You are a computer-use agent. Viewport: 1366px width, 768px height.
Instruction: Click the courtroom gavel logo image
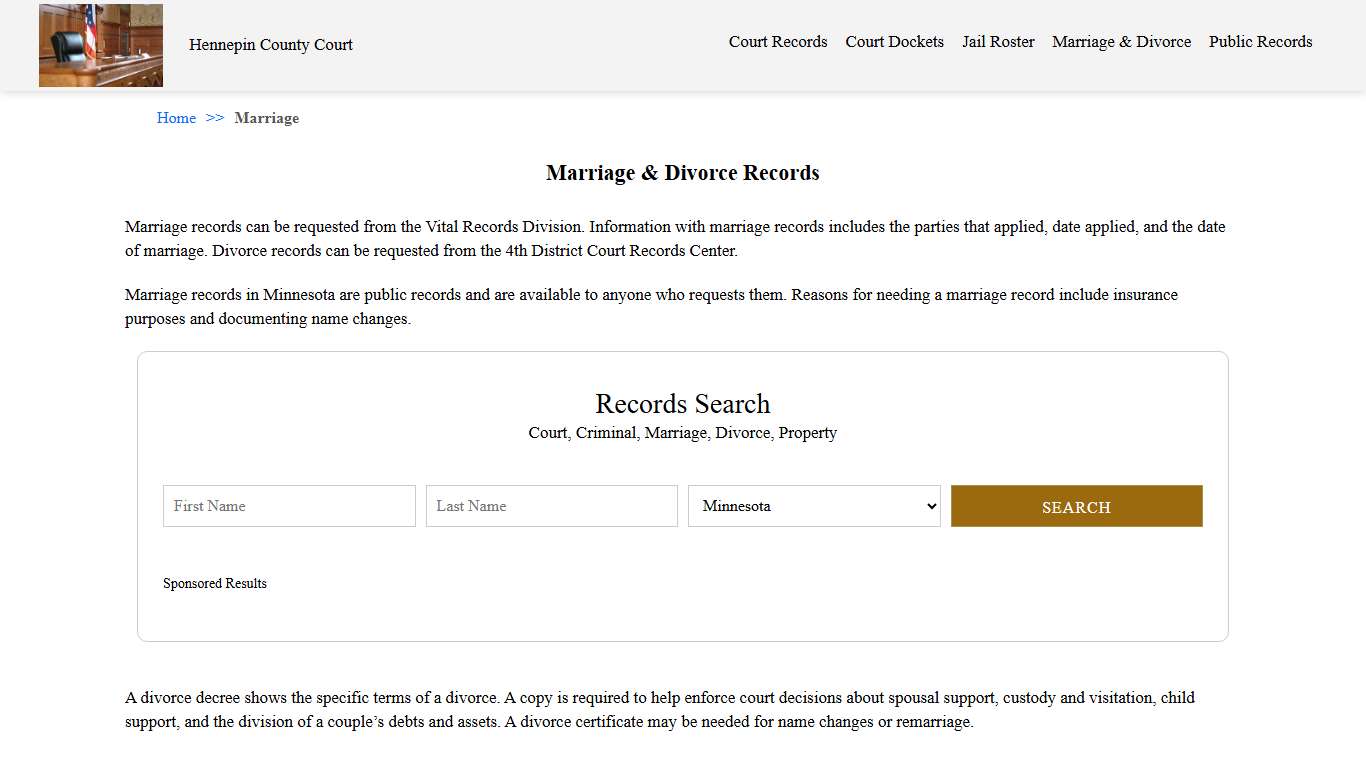click(100, 45)
